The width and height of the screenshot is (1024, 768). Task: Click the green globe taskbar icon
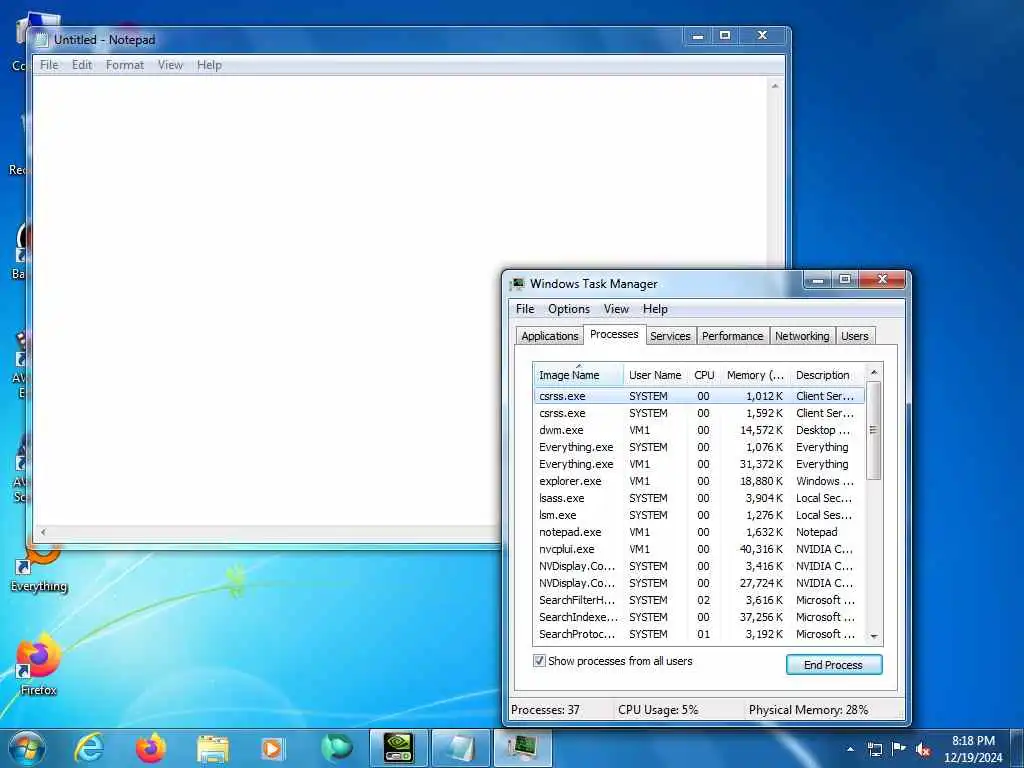336,748
